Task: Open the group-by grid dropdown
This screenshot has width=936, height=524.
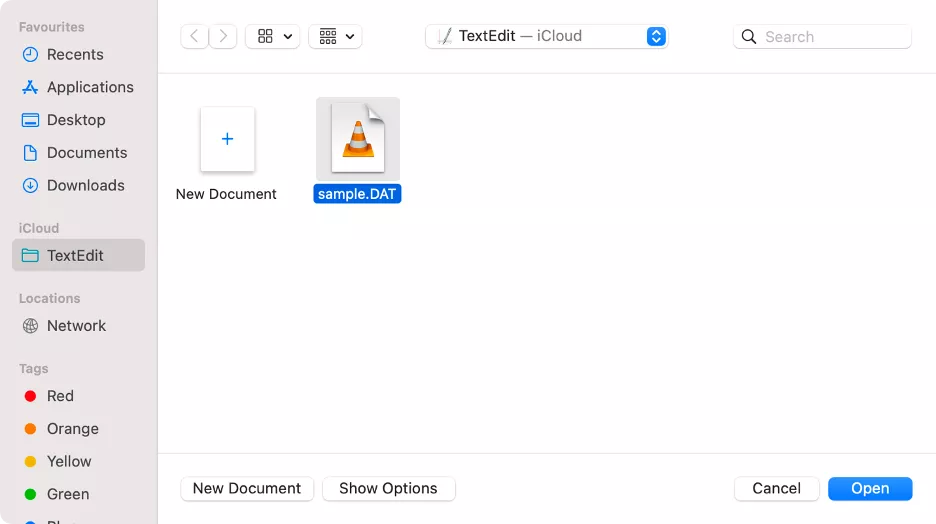Action: point(335,37)
